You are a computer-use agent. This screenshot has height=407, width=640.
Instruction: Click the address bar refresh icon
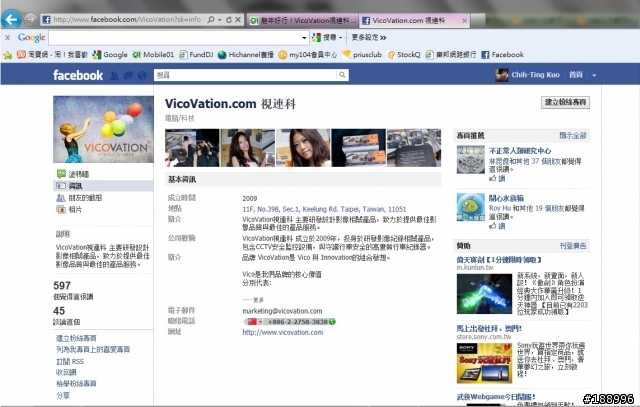tap(229, 19)
